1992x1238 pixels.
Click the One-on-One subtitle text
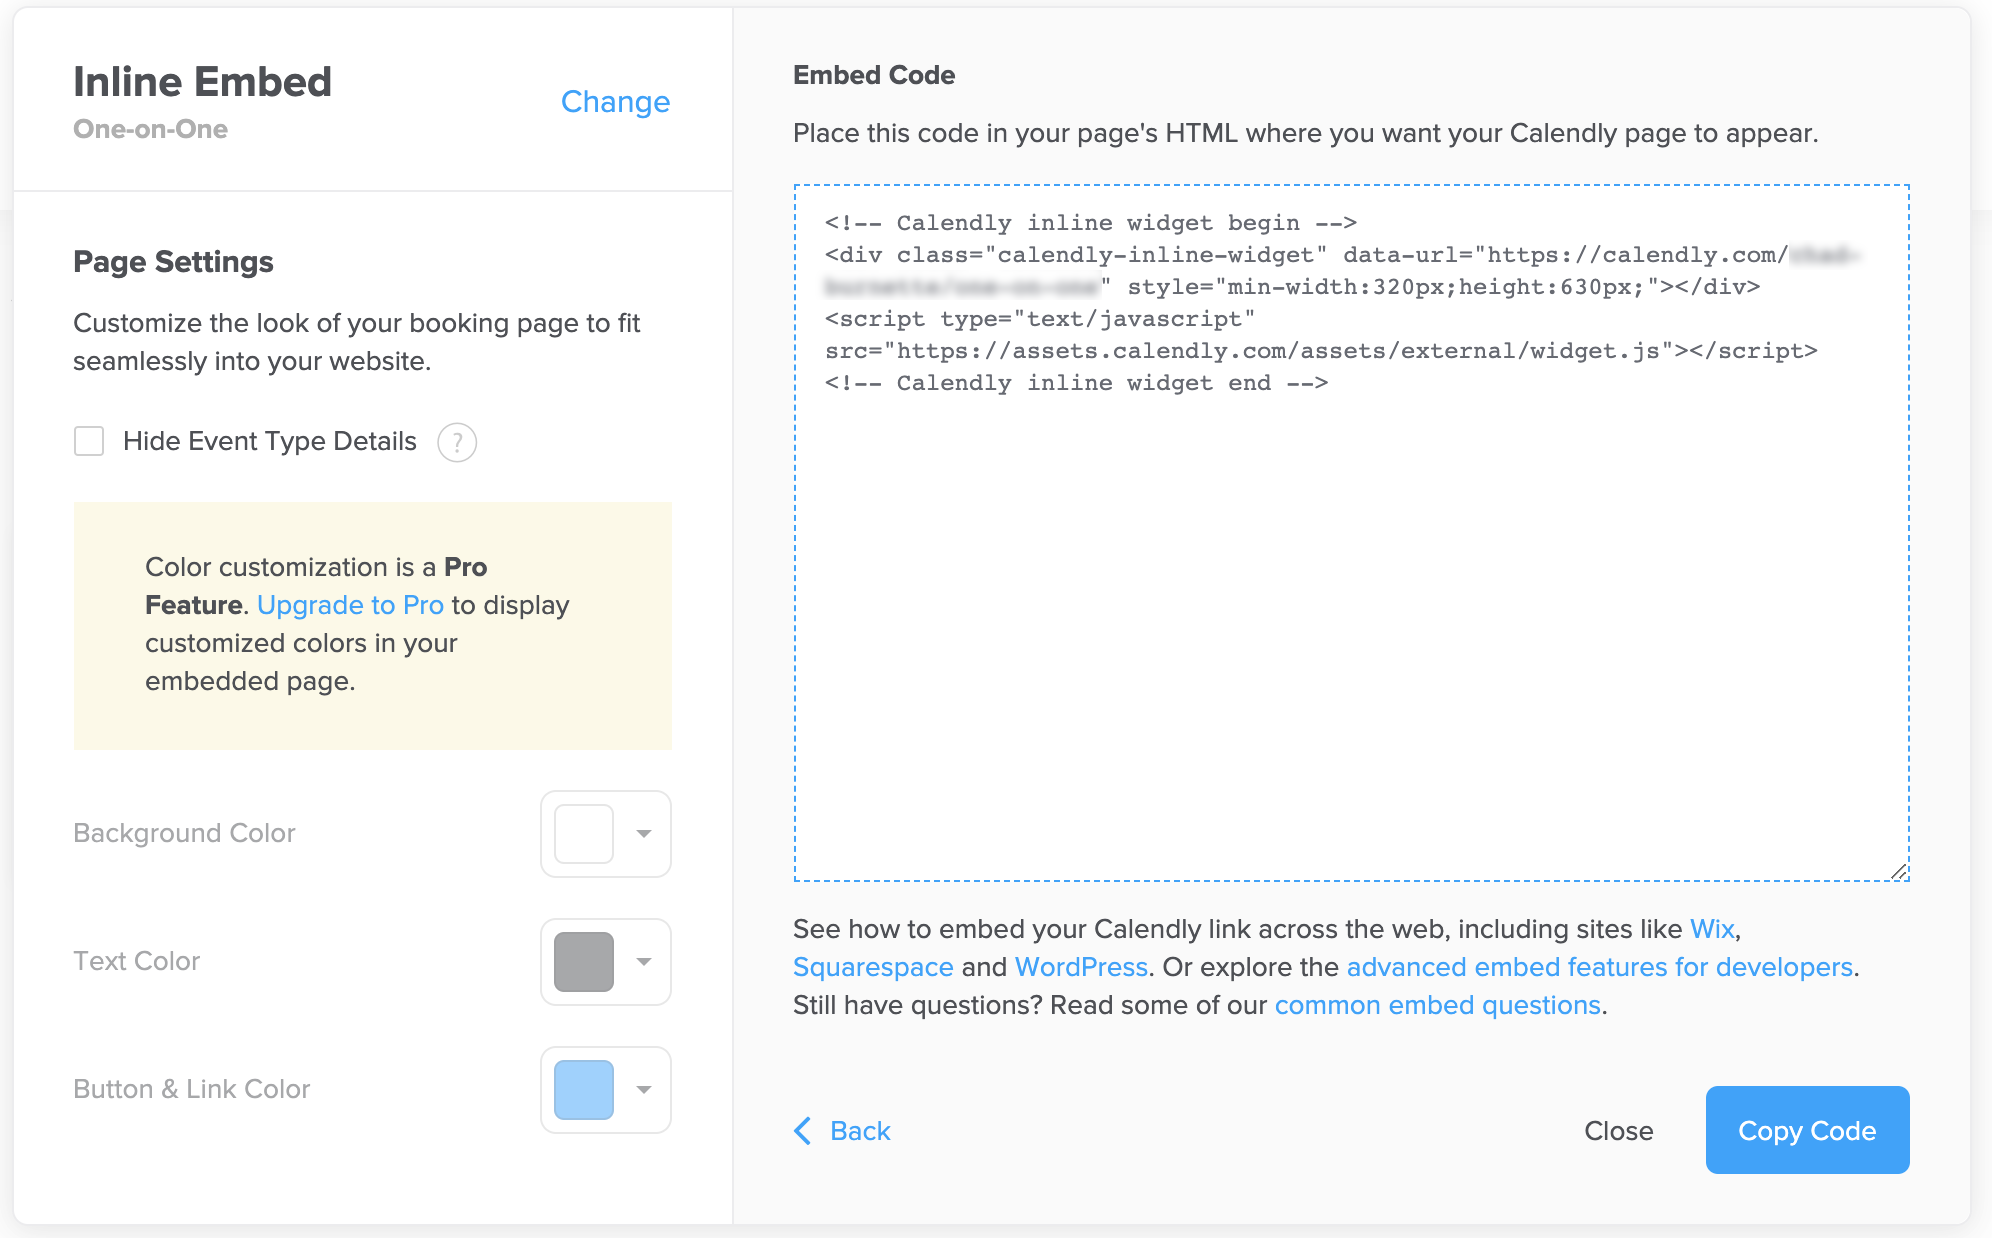tap(150, 129)
